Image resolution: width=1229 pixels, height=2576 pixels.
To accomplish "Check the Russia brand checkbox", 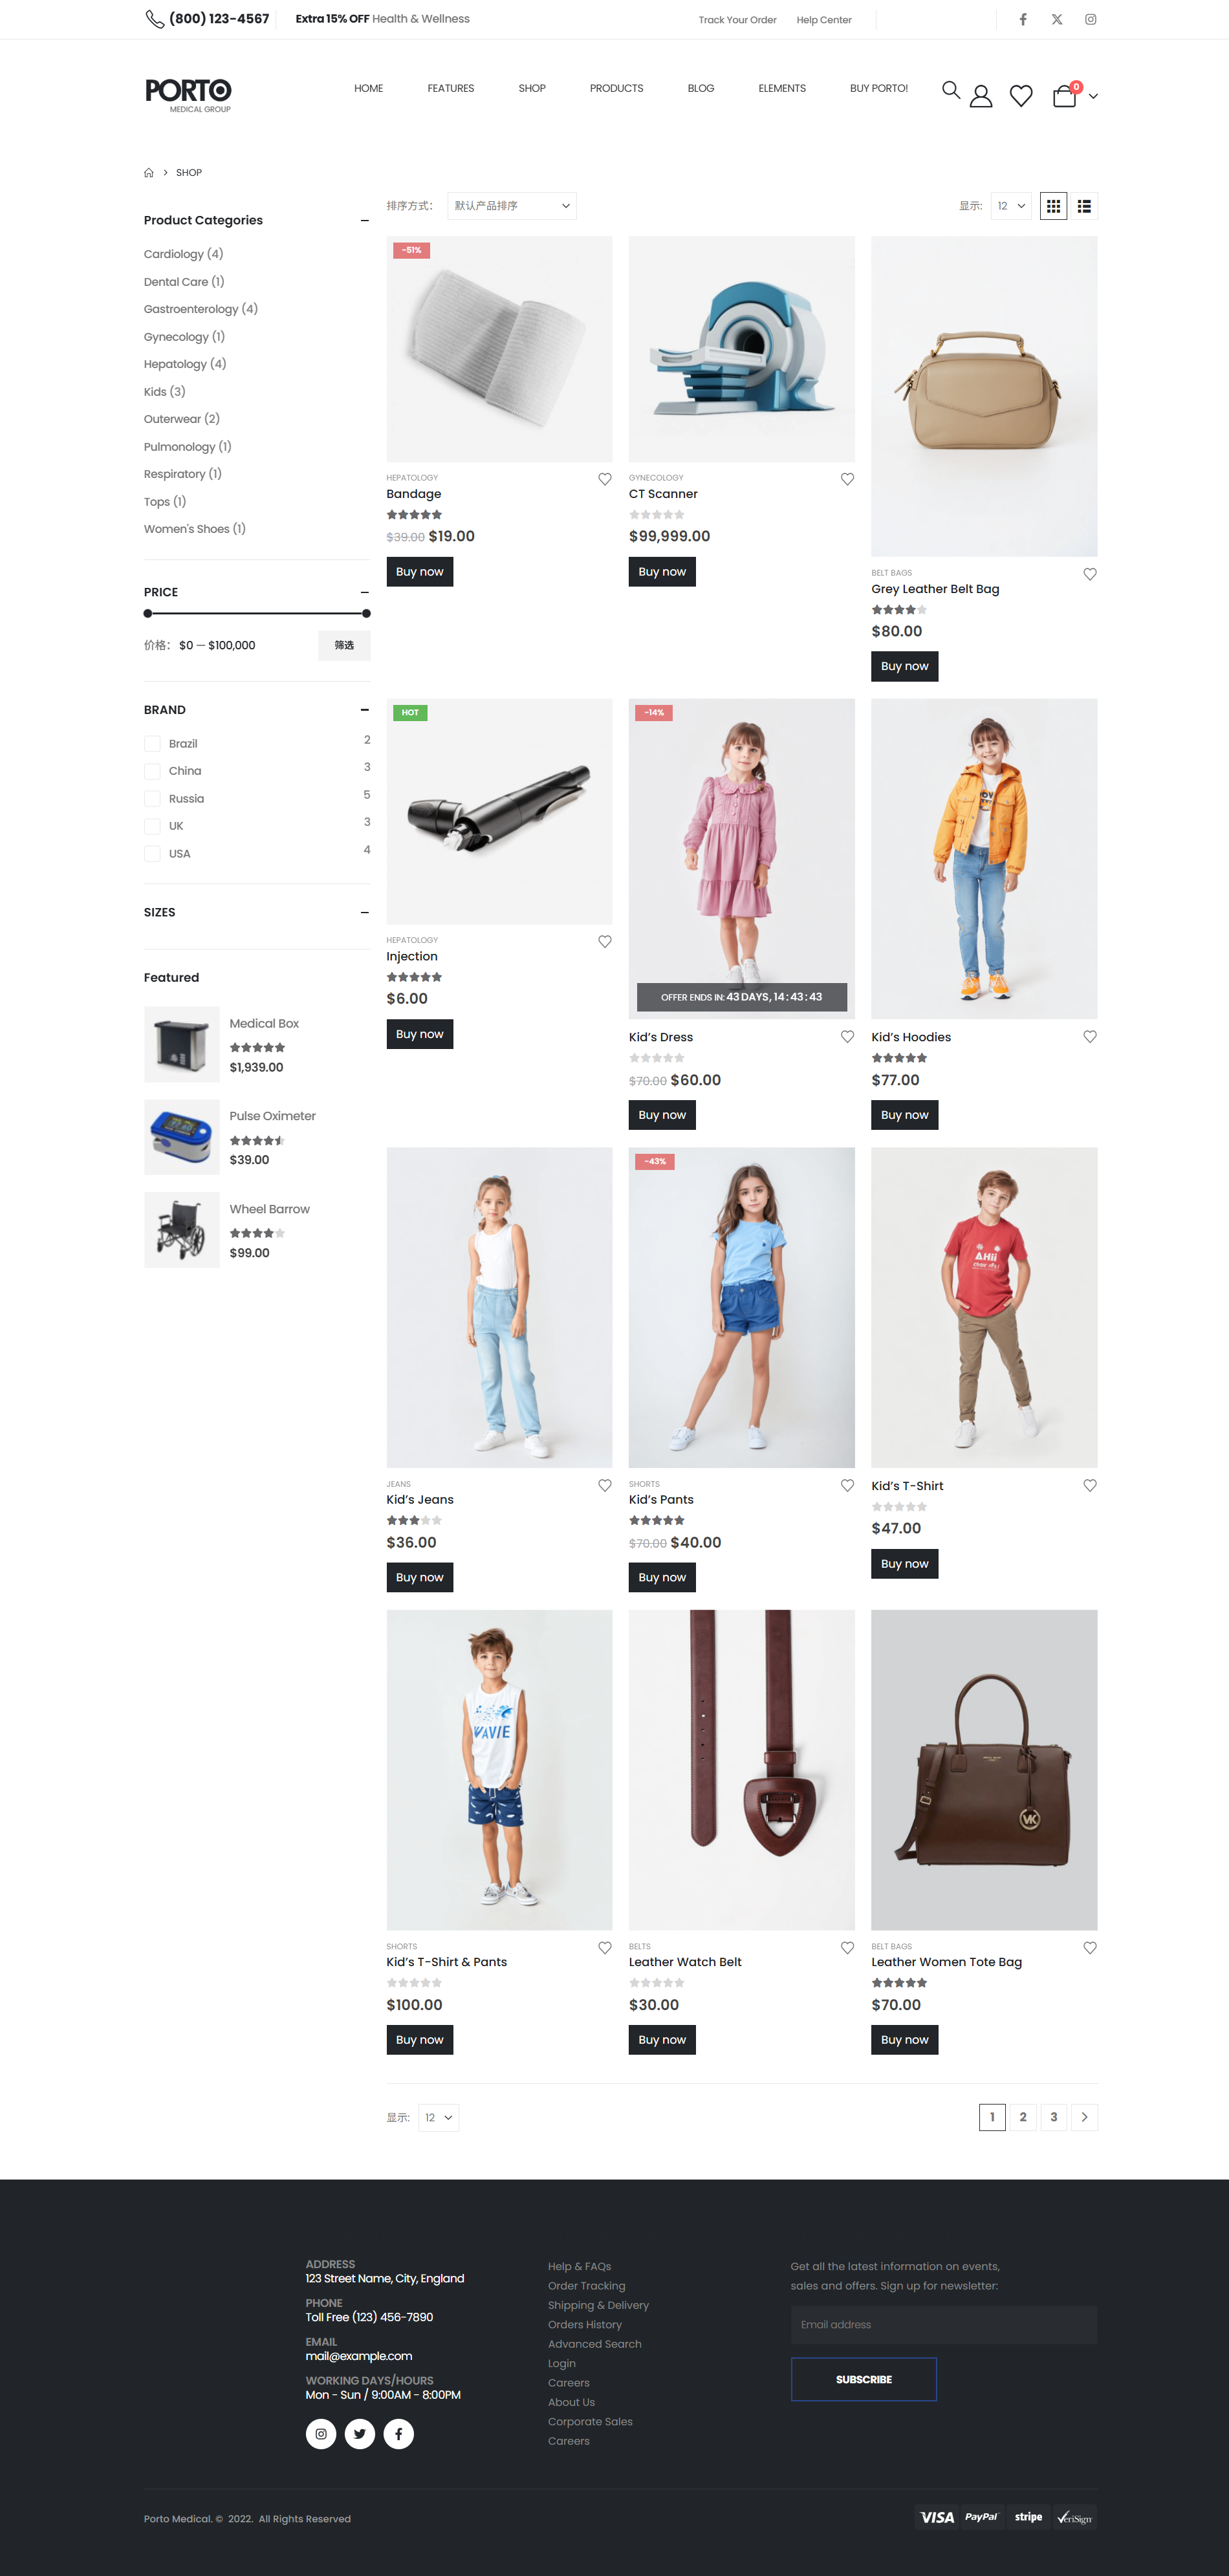I will pos(152,798).
